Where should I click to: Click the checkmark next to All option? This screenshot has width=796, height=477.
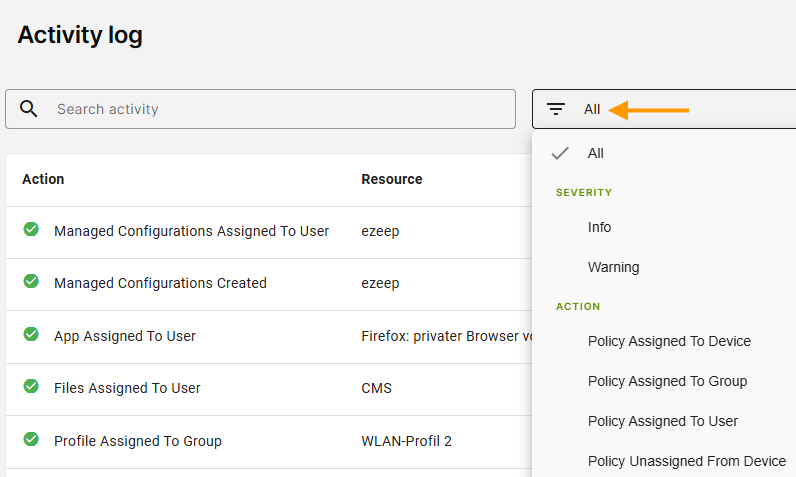pyautogui.click(x=560, y=153)
